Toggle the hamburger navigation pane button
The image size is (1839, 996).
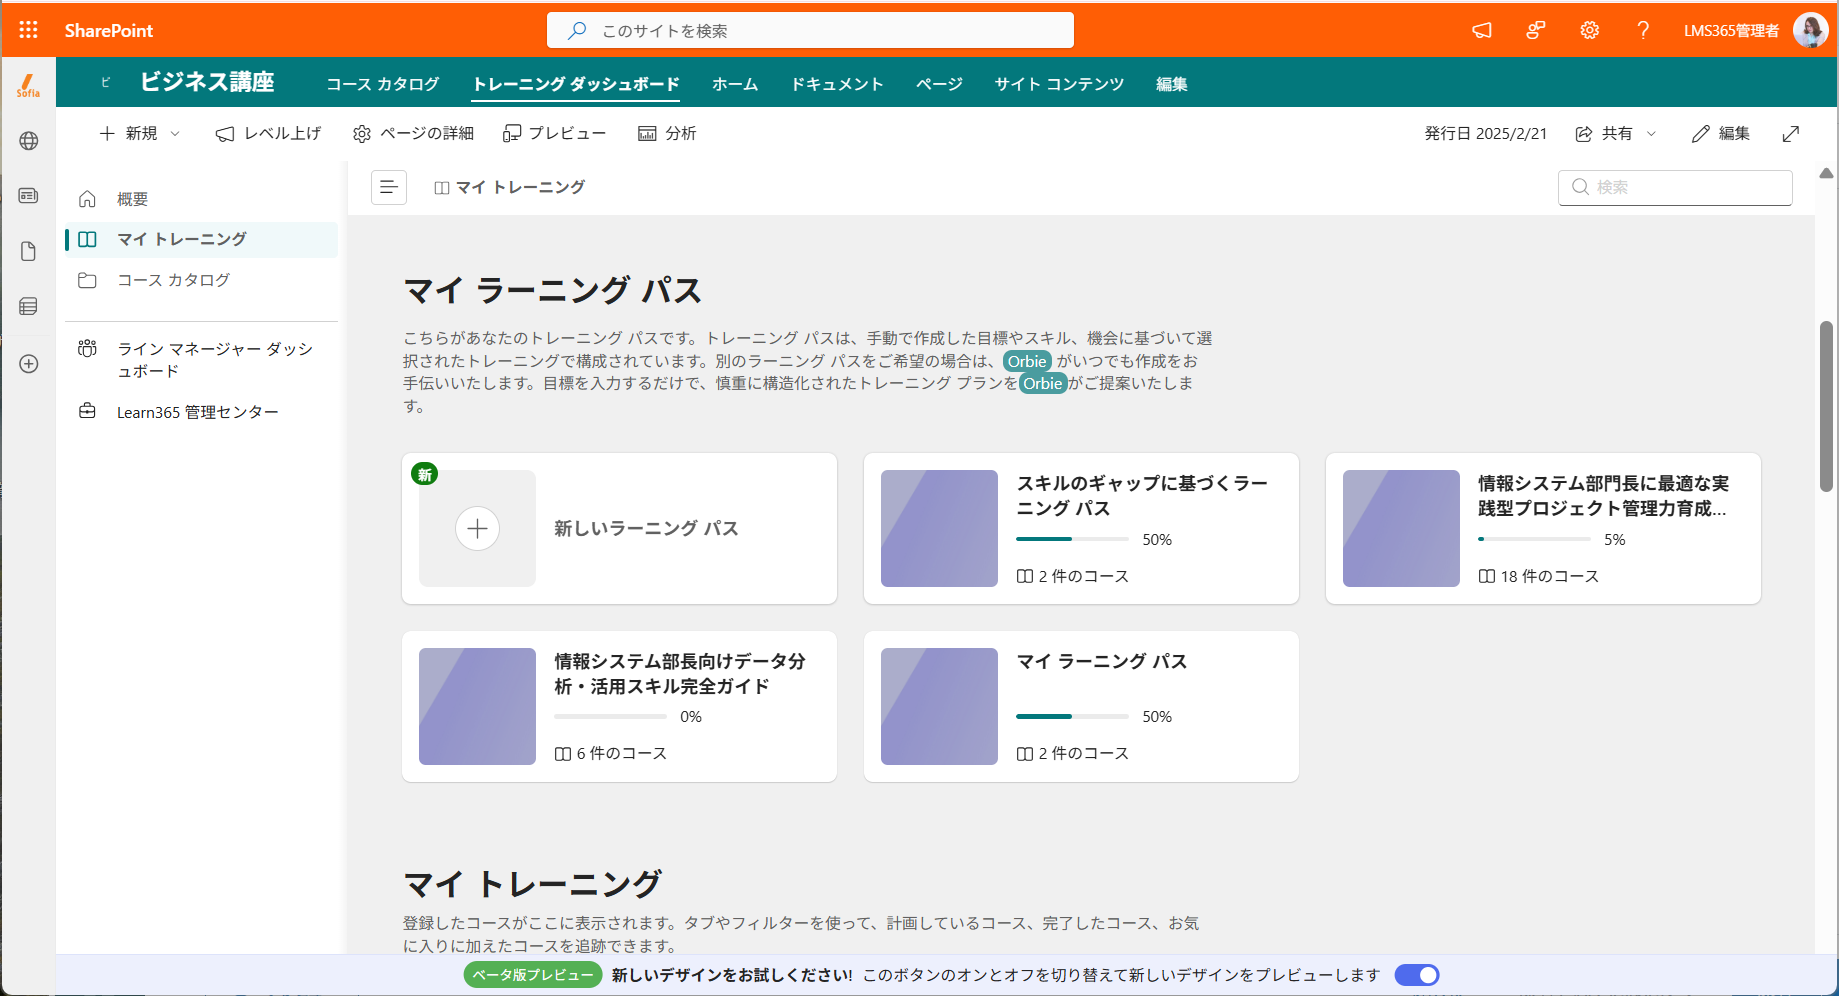(x=389, y=187)
